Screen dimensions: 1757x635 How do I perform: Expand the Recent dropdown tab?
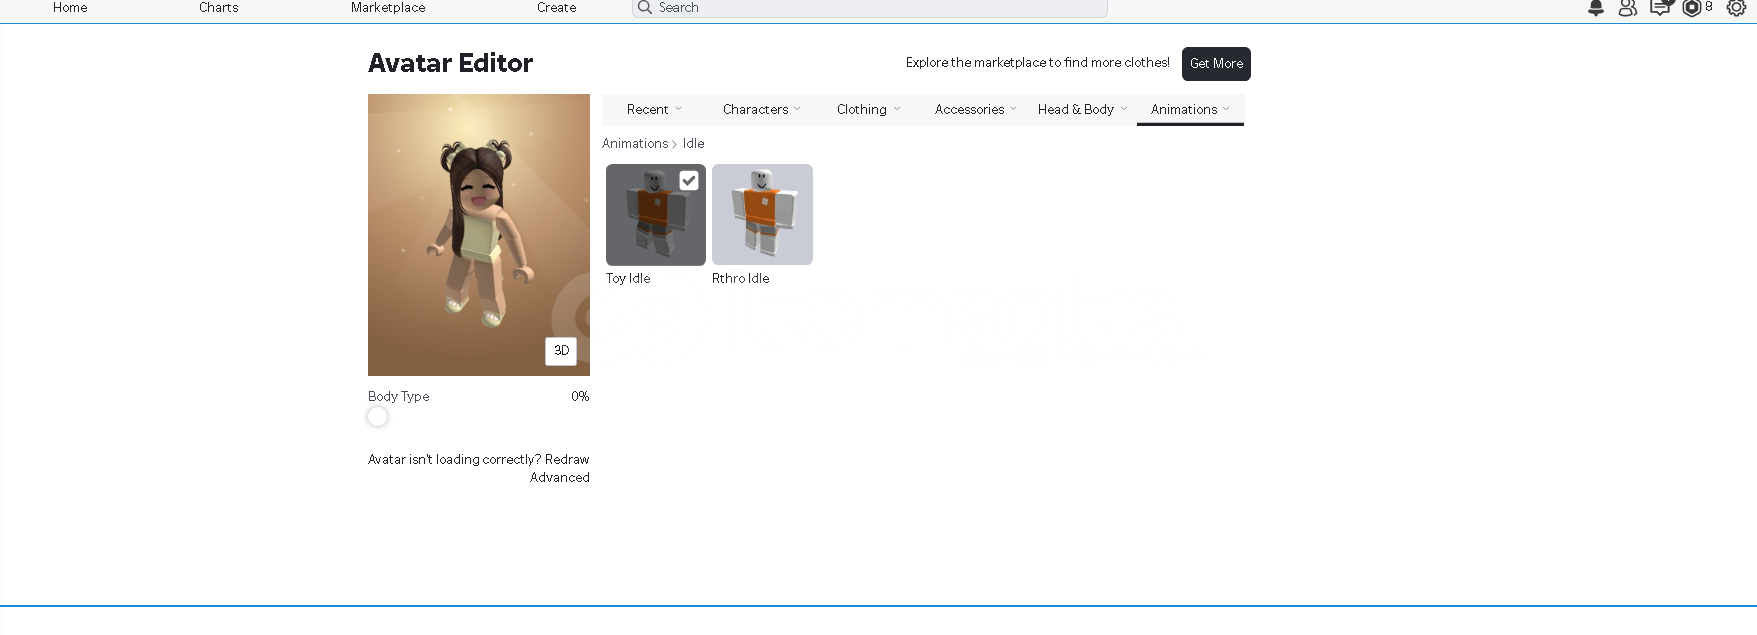[x=654, y=109]
